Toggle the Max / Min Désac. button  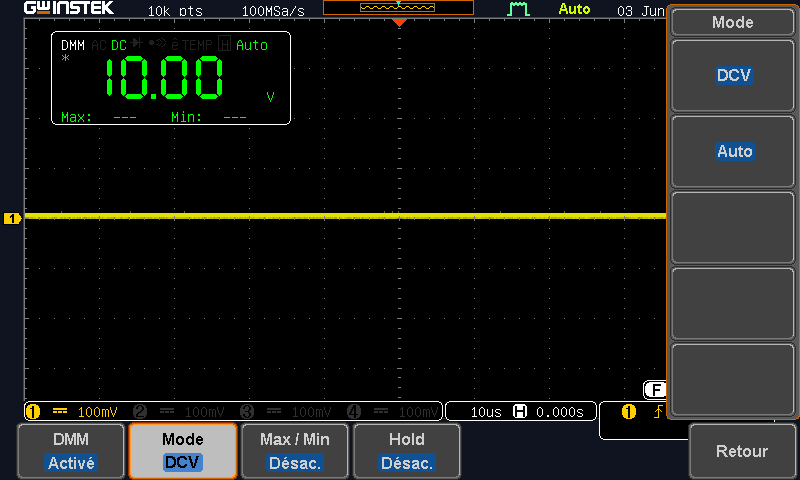tap(295, 451)
